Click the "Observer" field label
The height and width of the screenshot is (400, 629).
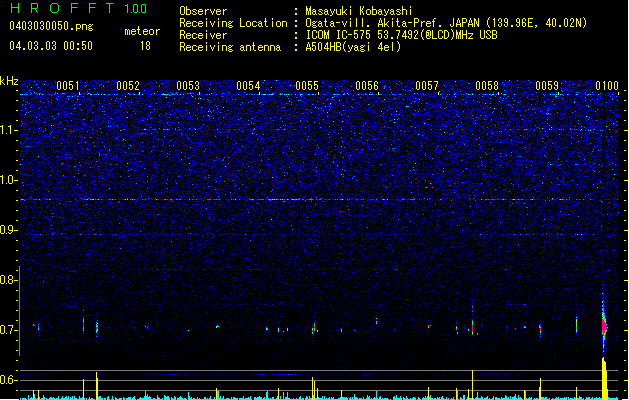(x=203, y=11)
